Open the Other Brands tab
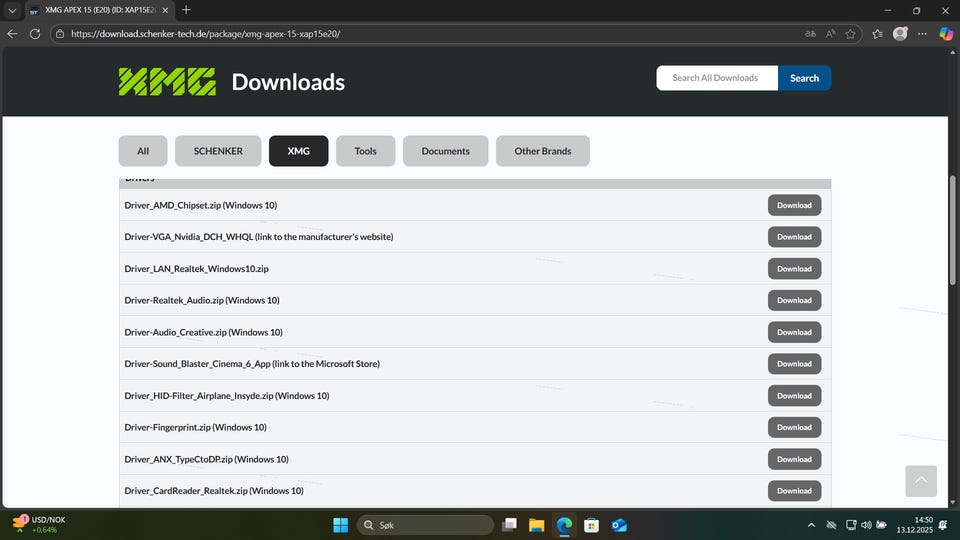Screen dimensions: 960x540 [x=543, y=151]
